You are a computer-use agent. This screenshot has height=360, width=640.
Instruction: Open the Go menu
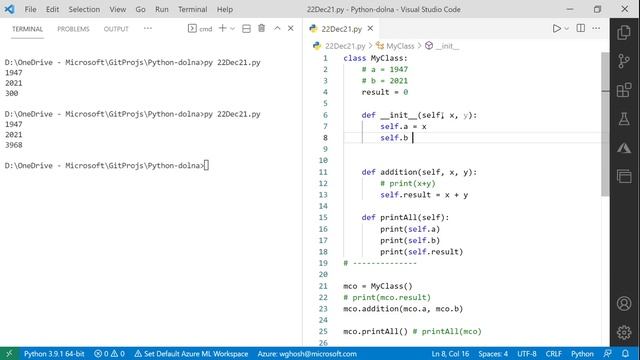[x=140, y=9]
